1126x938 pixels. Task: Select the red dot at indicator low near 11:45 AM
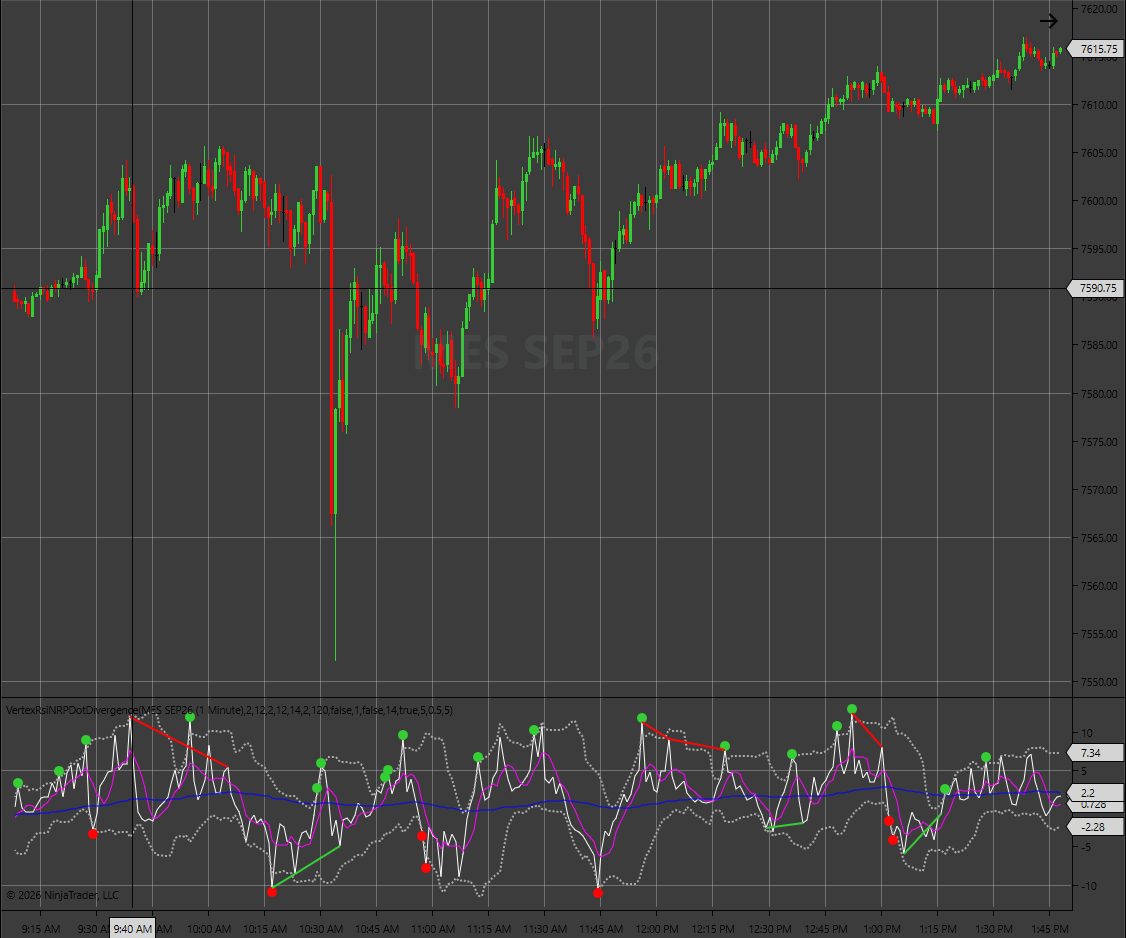(598, 893)
